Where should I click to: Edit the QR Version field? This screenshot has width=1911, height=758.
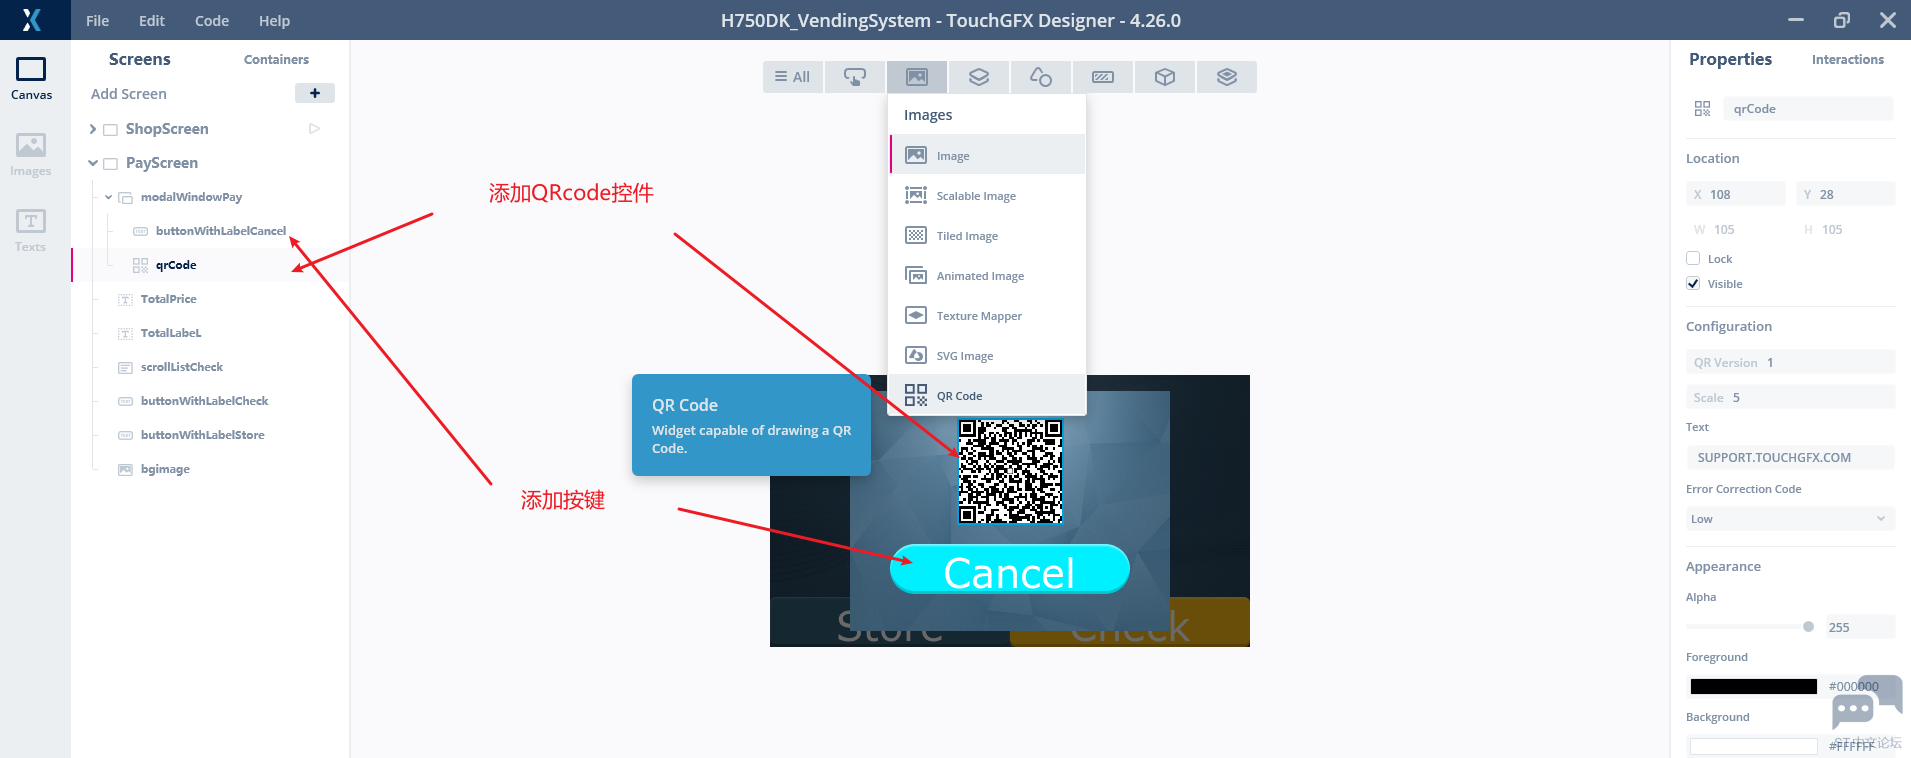1790,362
